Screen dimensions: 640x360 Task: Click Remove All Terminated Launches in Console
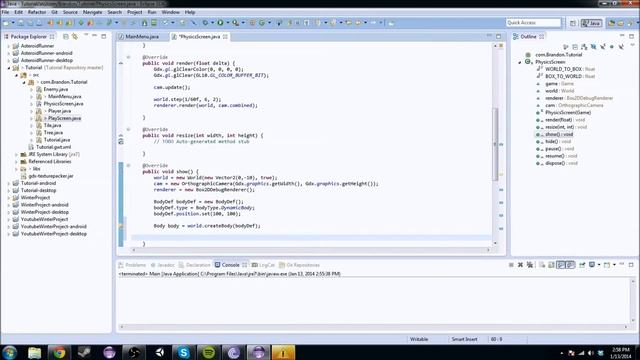coord(530,265)
